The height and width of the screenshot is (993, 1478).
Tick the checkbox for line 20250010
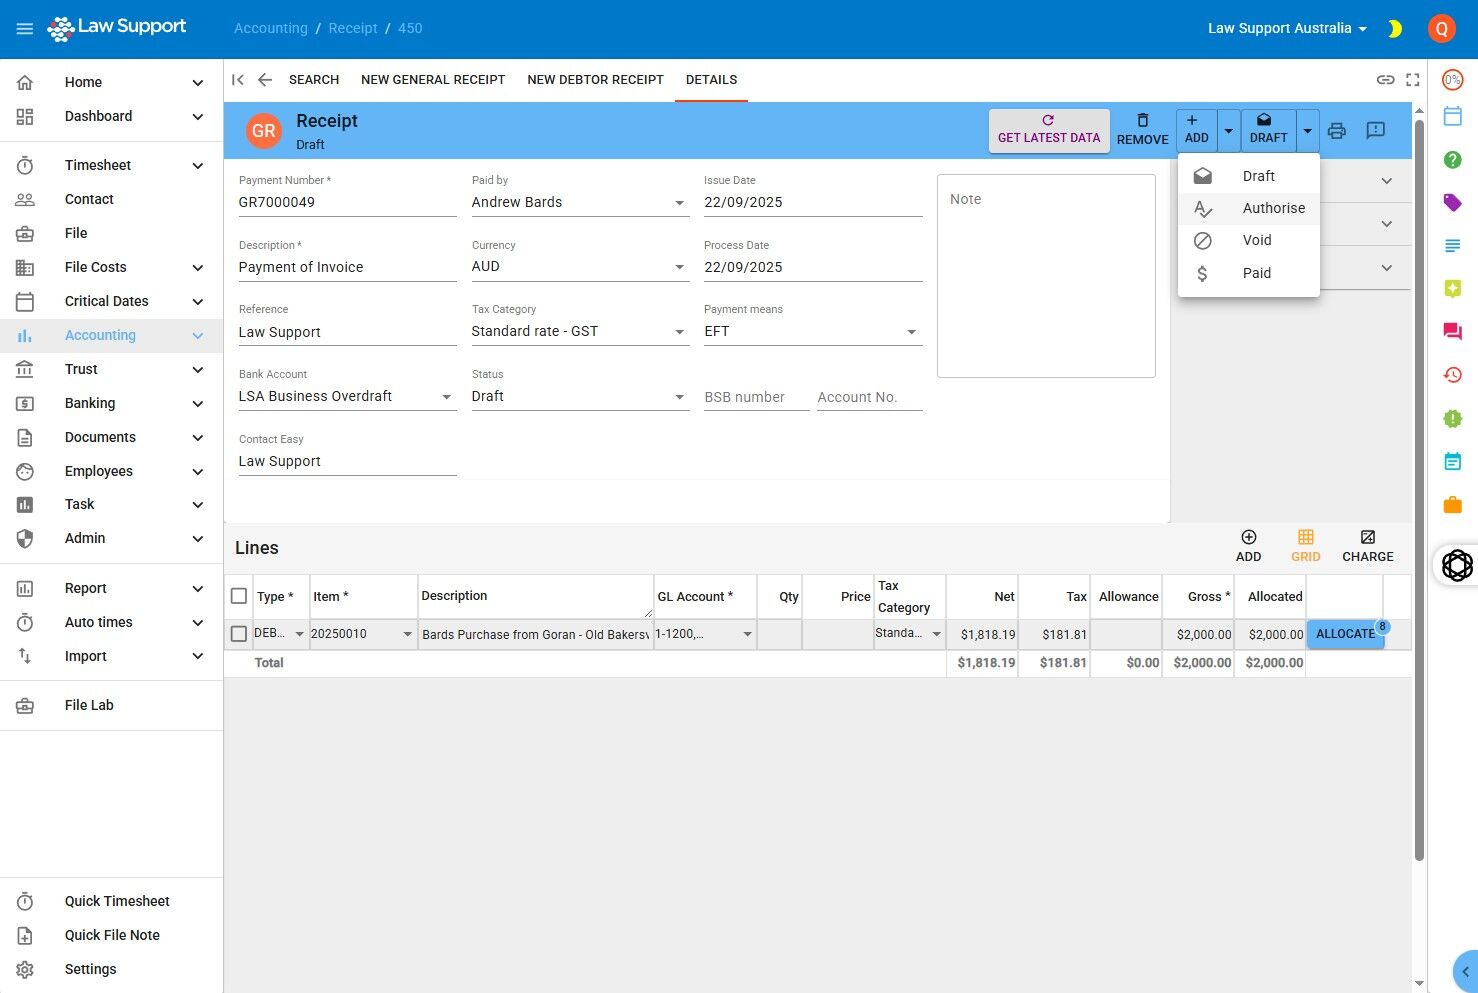click(x=239, y=634)
